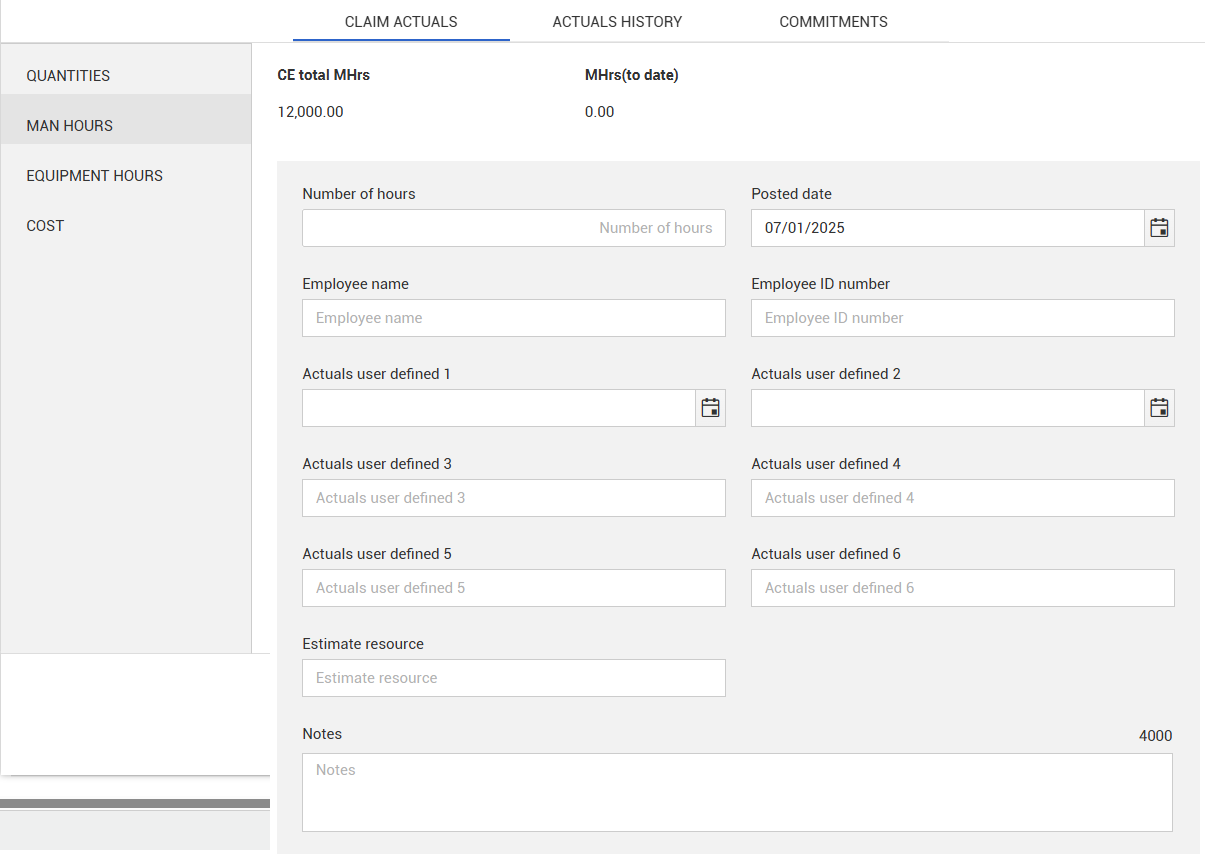Viewport: 1205px width, 857px height.
Task: Open the Posted date calendar picker
Action: pyautogui.click(x=1159, y=228)
